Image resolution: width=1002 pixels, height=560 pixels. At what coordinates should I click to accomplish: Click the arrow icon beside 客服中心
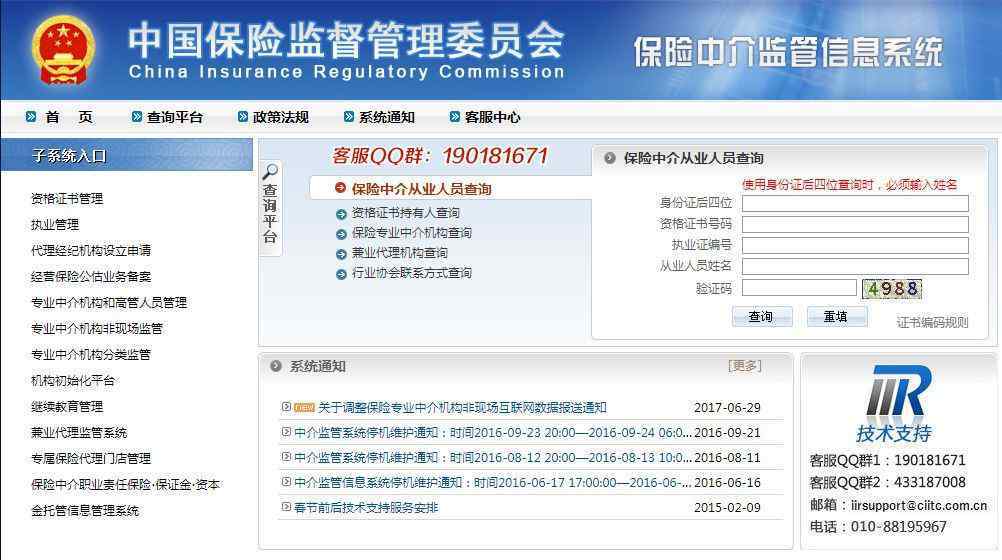(x=455, y=117)
